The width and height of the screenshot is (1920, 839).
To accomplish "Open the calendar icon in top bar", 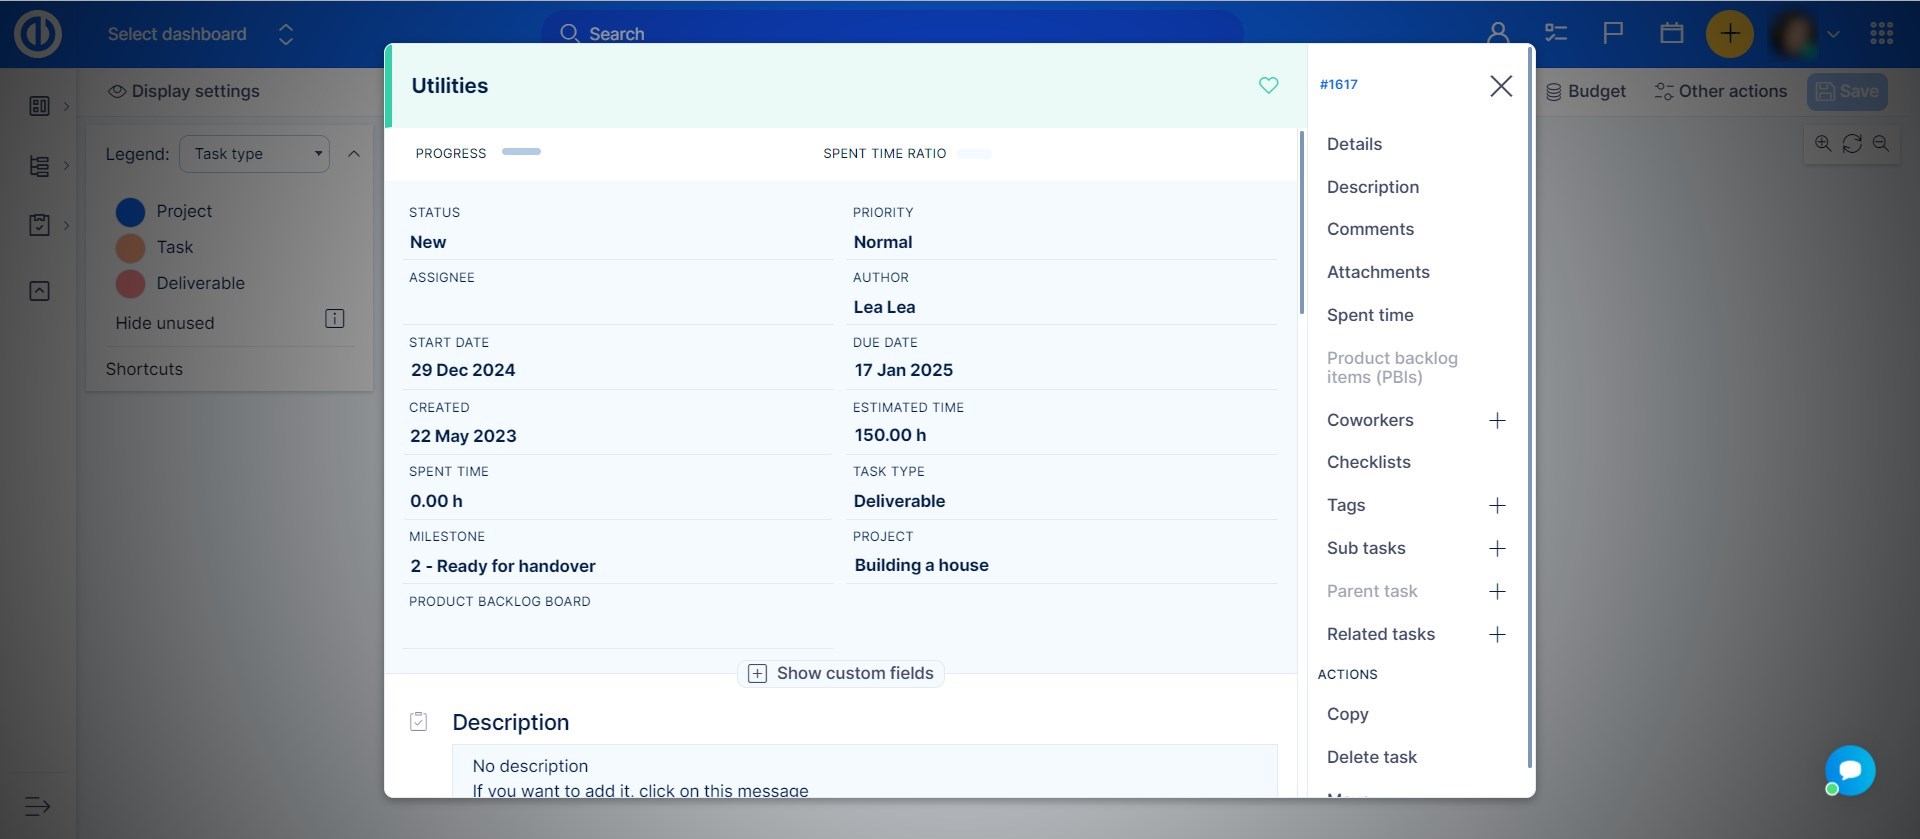I will 1671,34.
